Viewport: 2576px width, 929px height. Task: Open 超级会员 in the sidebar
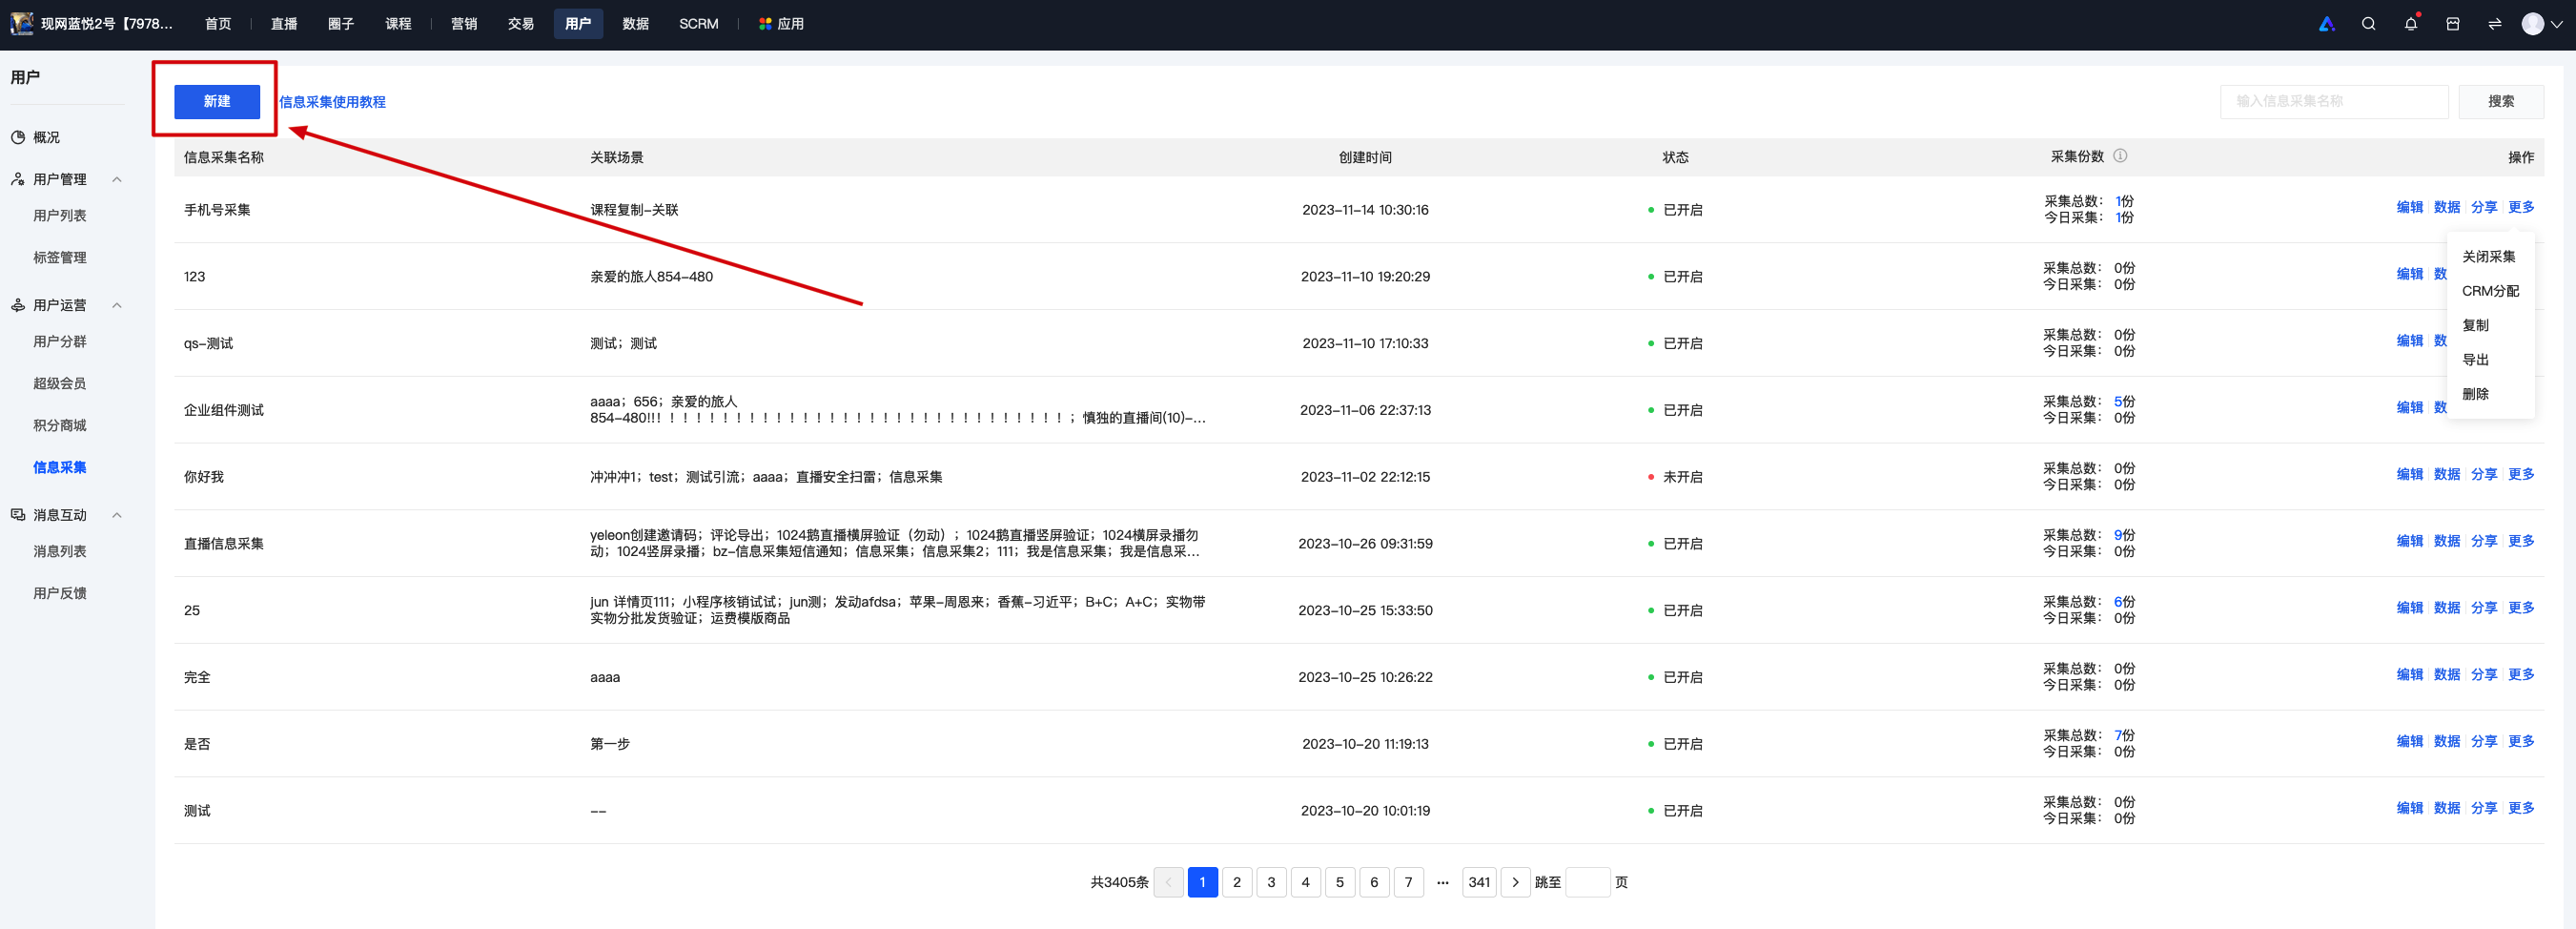point(60,383)
